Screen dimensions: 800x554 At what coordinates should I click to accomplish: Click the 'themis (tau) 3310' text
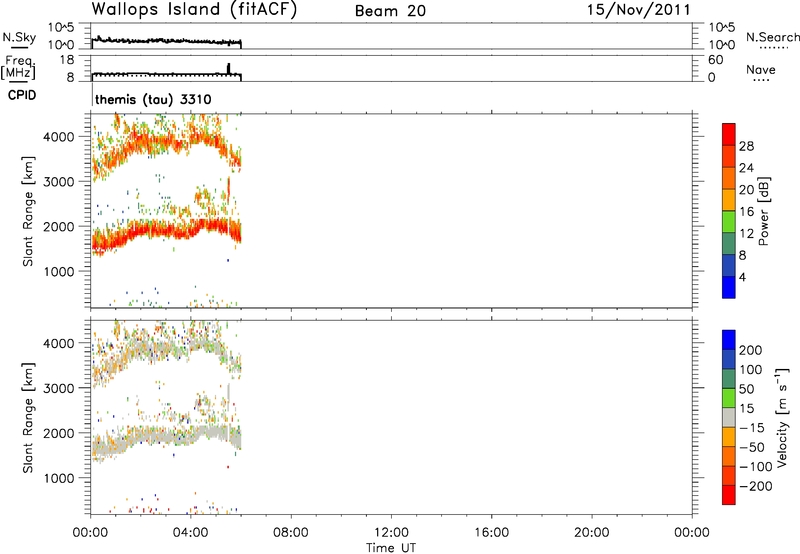click(x=153, y=99)
